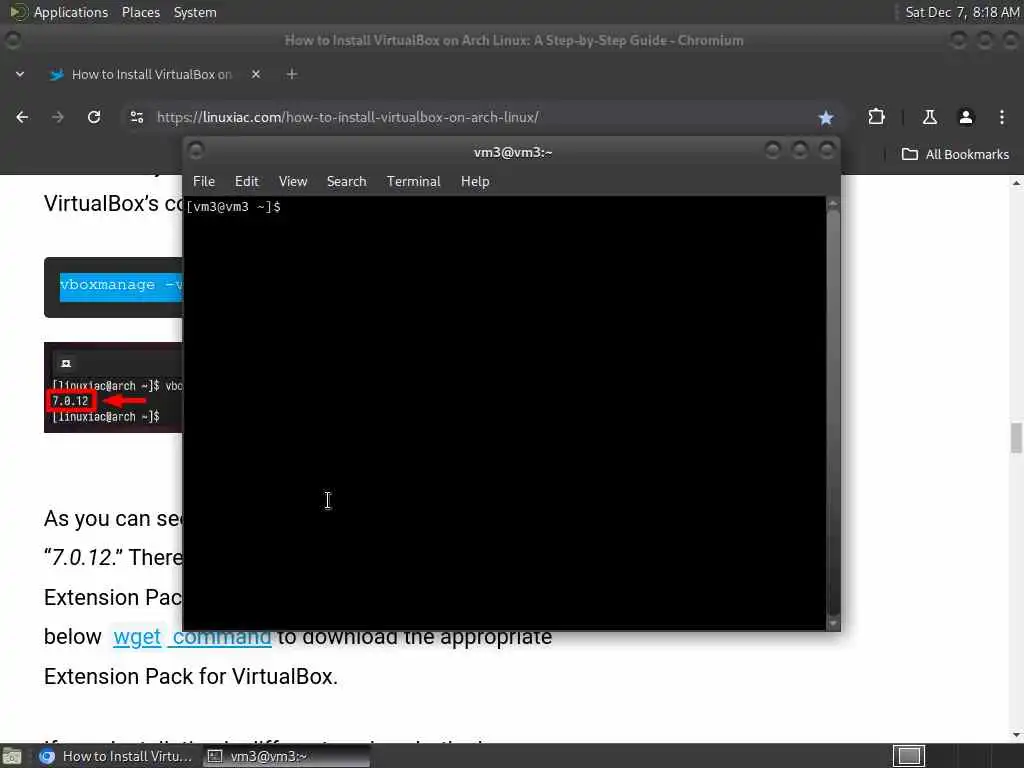Click the Chromium window menu button
1024x768 pixels.
[12, 40]
